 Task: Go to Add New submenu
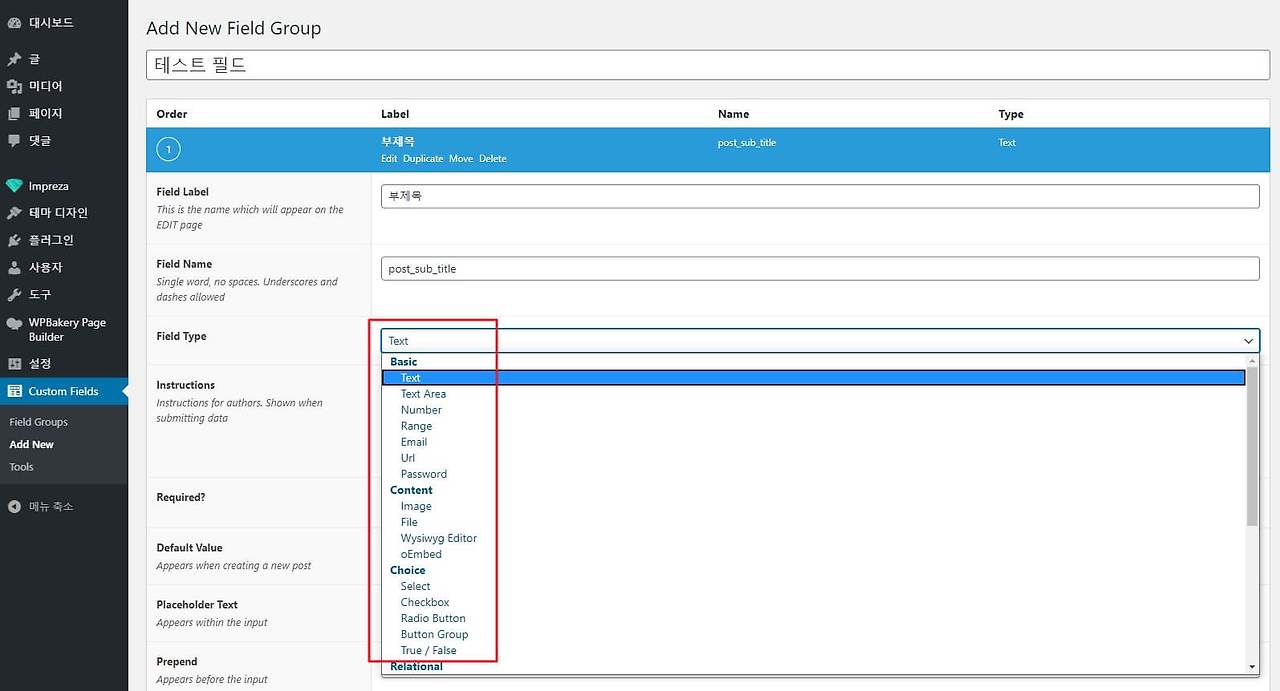pos(31,444)
